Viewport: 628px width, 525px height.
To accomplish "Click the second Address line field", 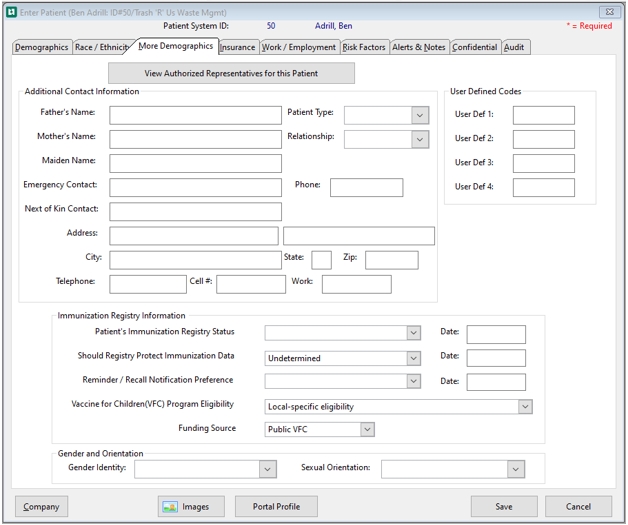I will (359, 236).
